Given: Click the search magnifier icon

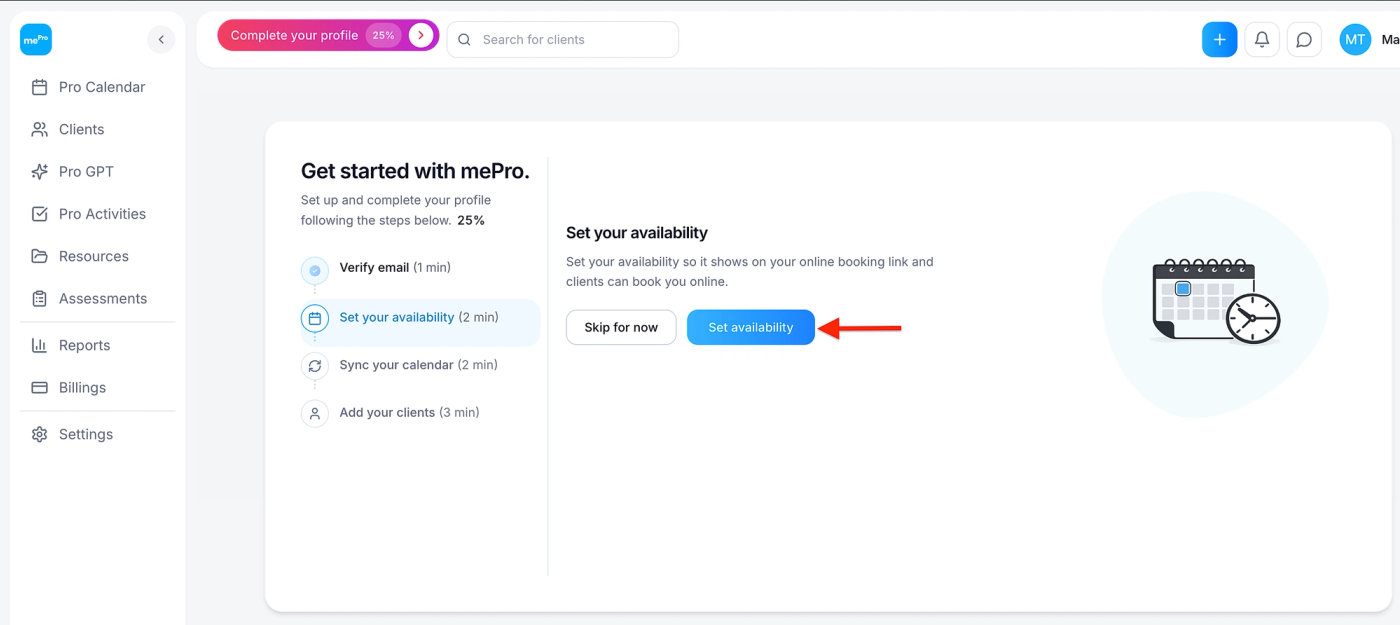Looking at the screenshot, I should click(464, 40).
